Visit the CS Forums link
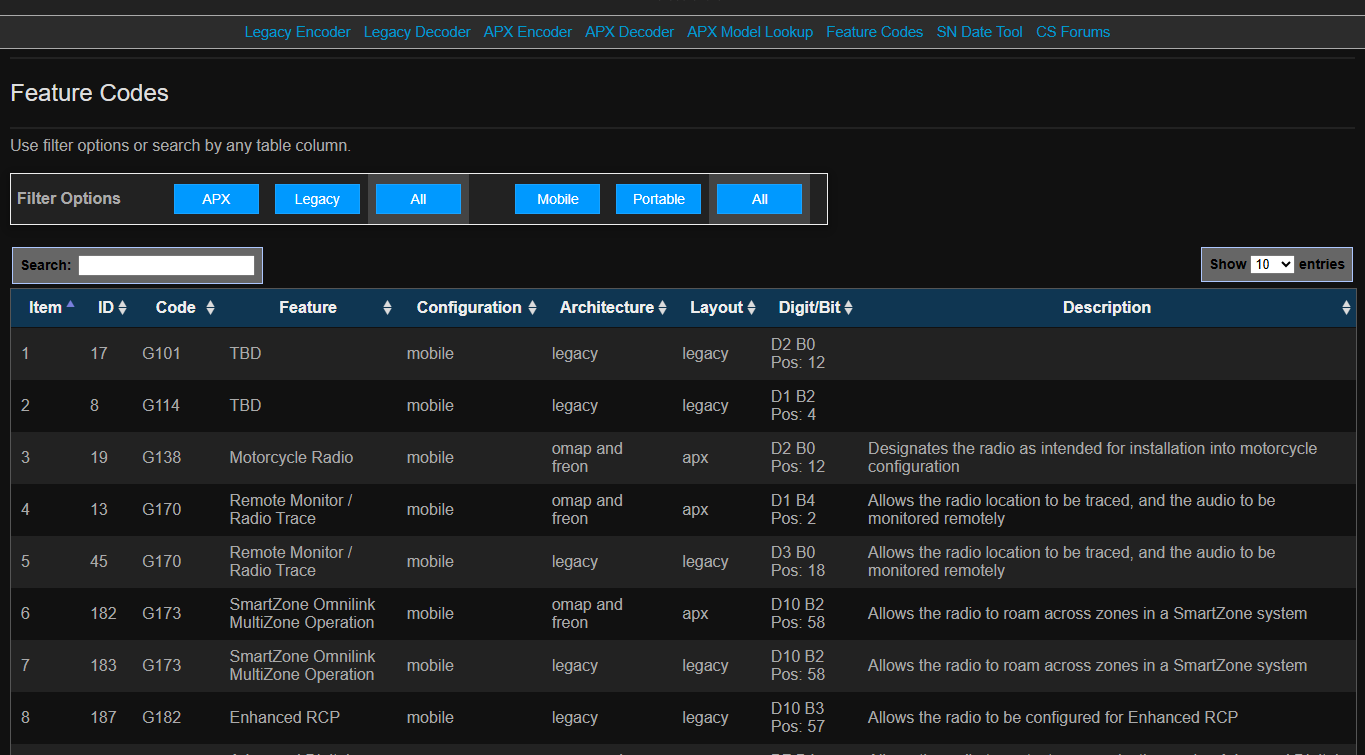Screen dimensions: 1365x755 click(1073, 32)
